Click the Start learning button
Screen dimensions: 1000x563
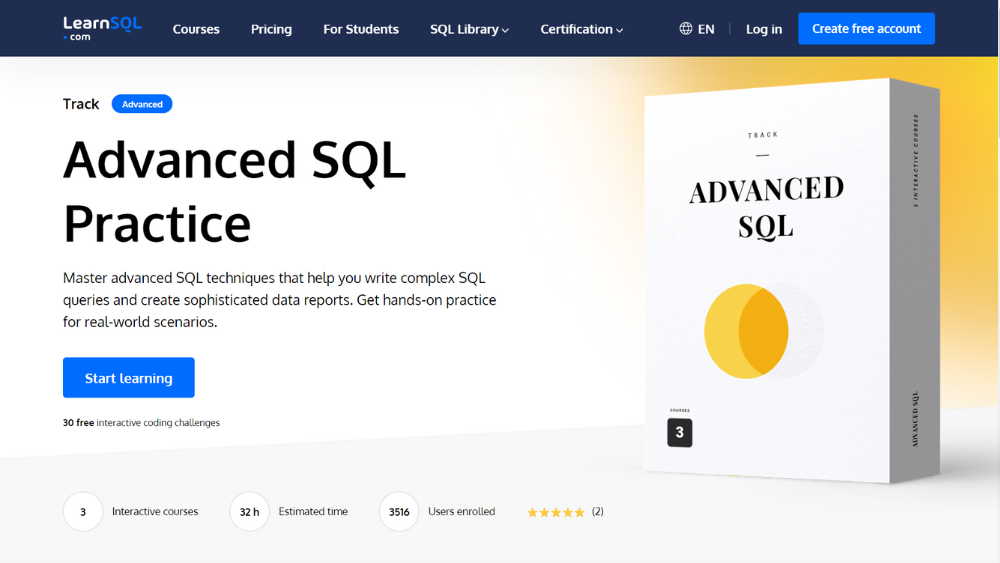(129, 377)
